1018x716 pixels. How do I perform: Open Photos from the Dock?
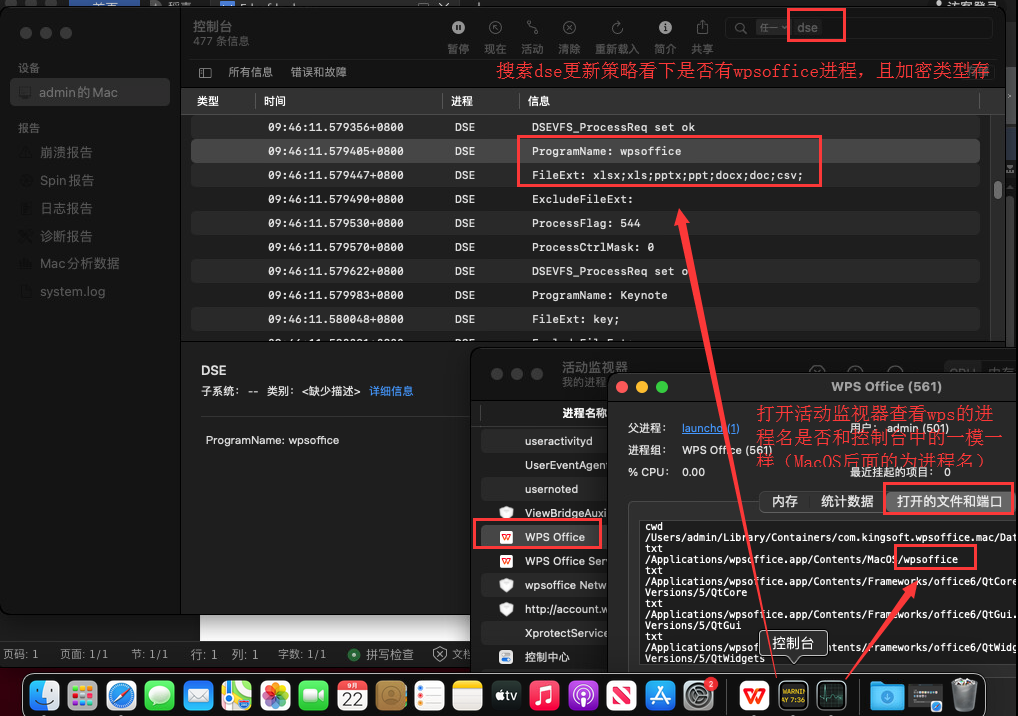(x=275, y=696)
